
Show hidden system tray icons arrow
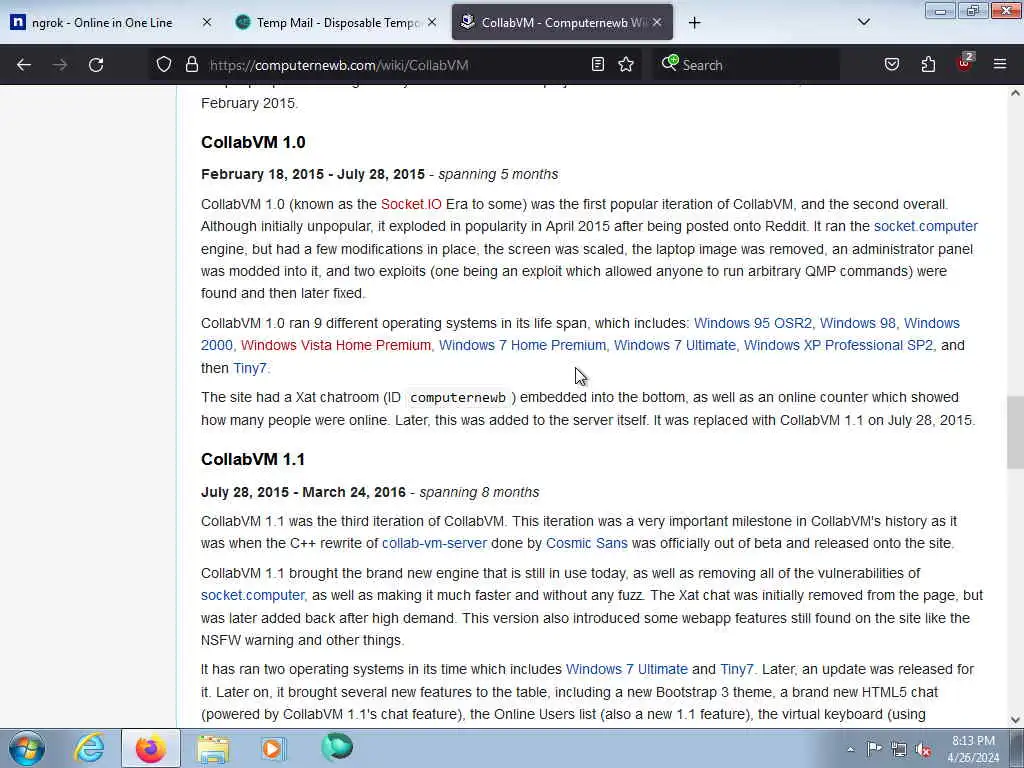pos(850,750)
